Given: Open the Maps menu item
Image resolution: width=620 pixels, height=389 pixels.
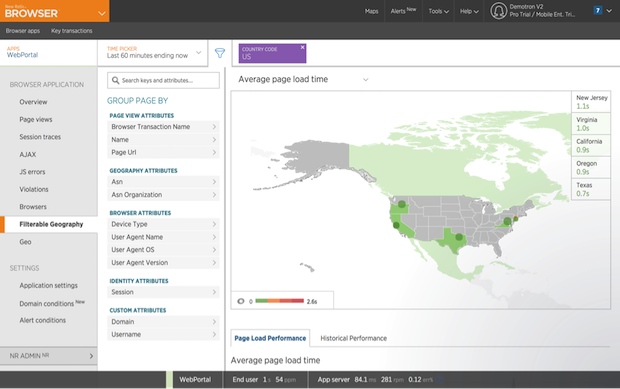Looking at the screenshot, I should [371, 11].
